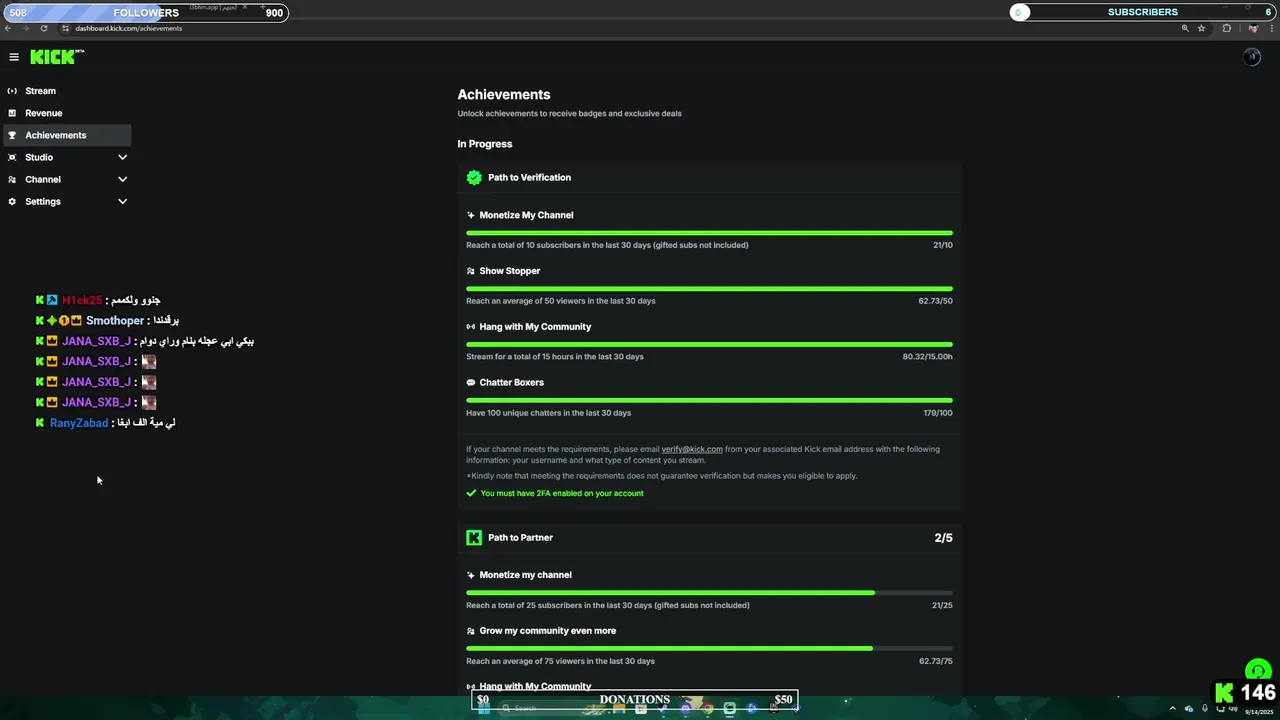Click the taskbar date 9/14/2025
This screenshot has height=720, width=1280.
1258,712
